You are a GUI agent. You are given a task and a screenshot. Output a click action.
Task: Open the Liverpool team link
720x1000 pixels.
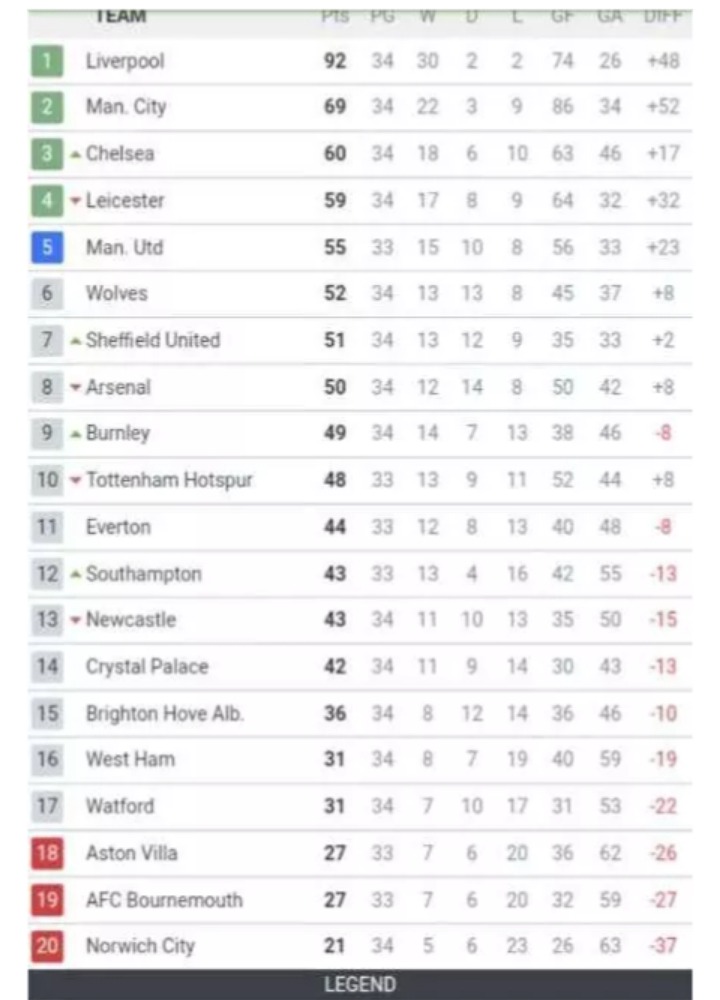pyautogui.click(x=125, y=61)
